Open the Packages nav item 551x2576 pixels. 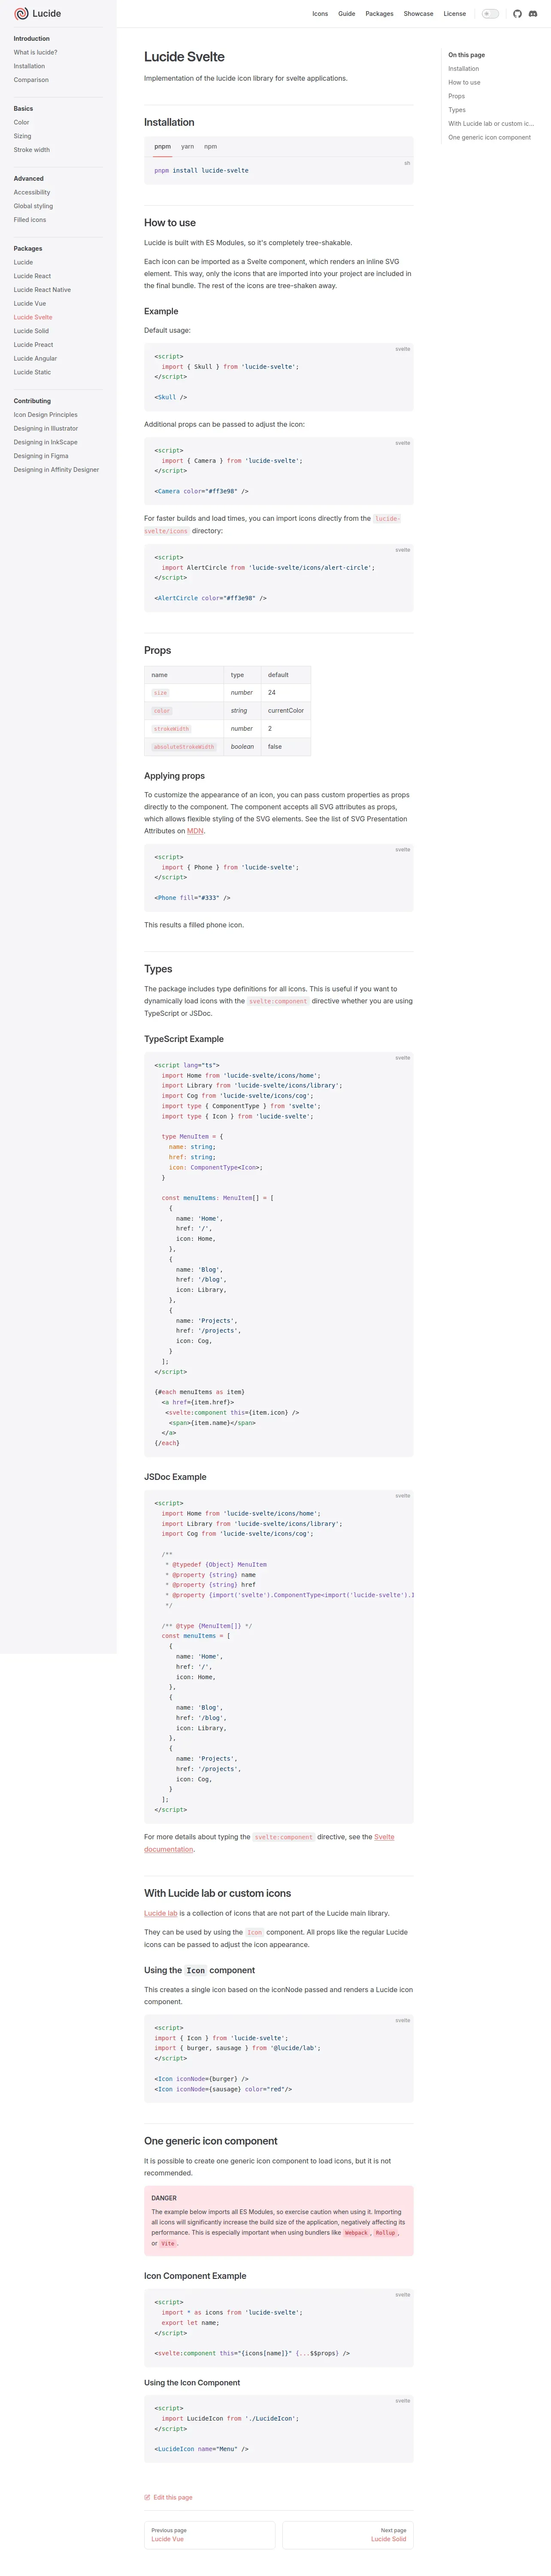click(379, 14)
